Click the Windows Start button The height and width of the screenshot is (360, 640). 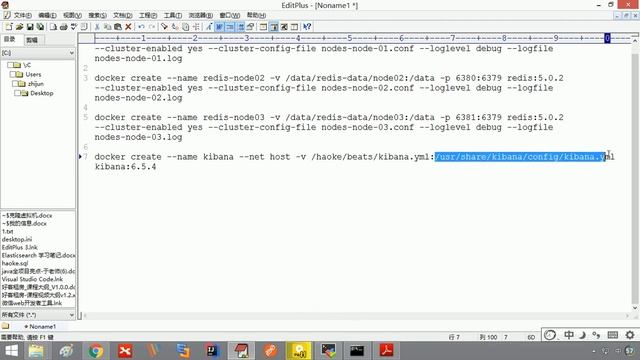coord(11,351)
